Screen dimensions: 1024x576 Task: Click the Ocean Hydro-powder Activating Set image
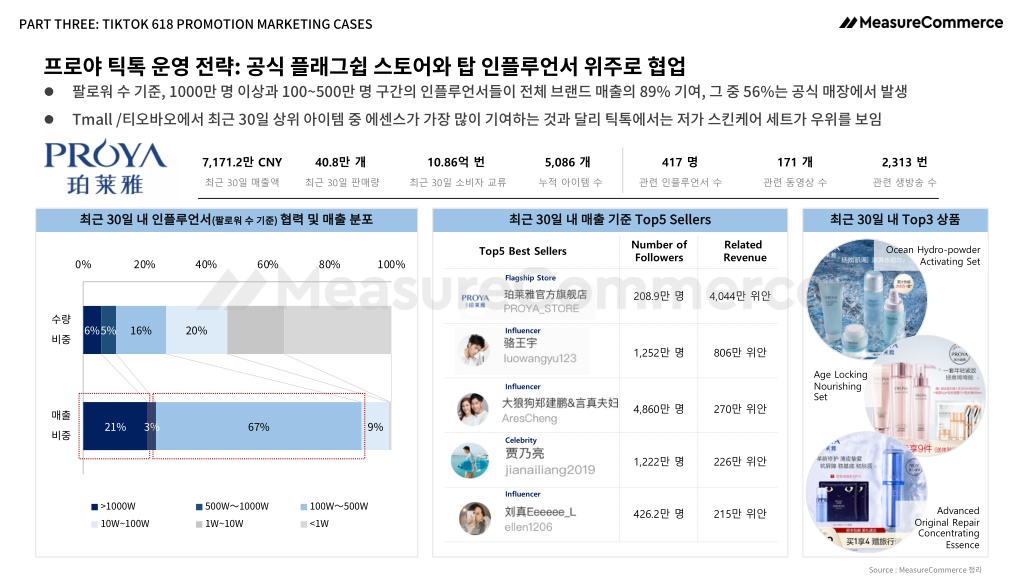point(867,299)
